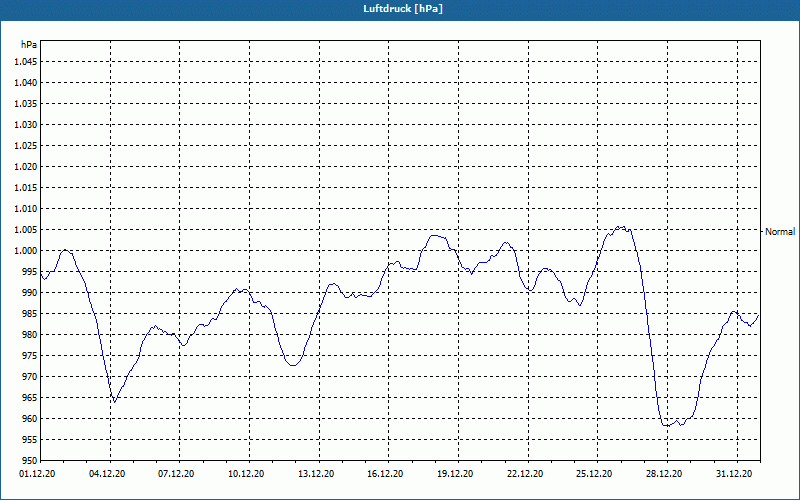Select the 'hPa' unit label

29,45
